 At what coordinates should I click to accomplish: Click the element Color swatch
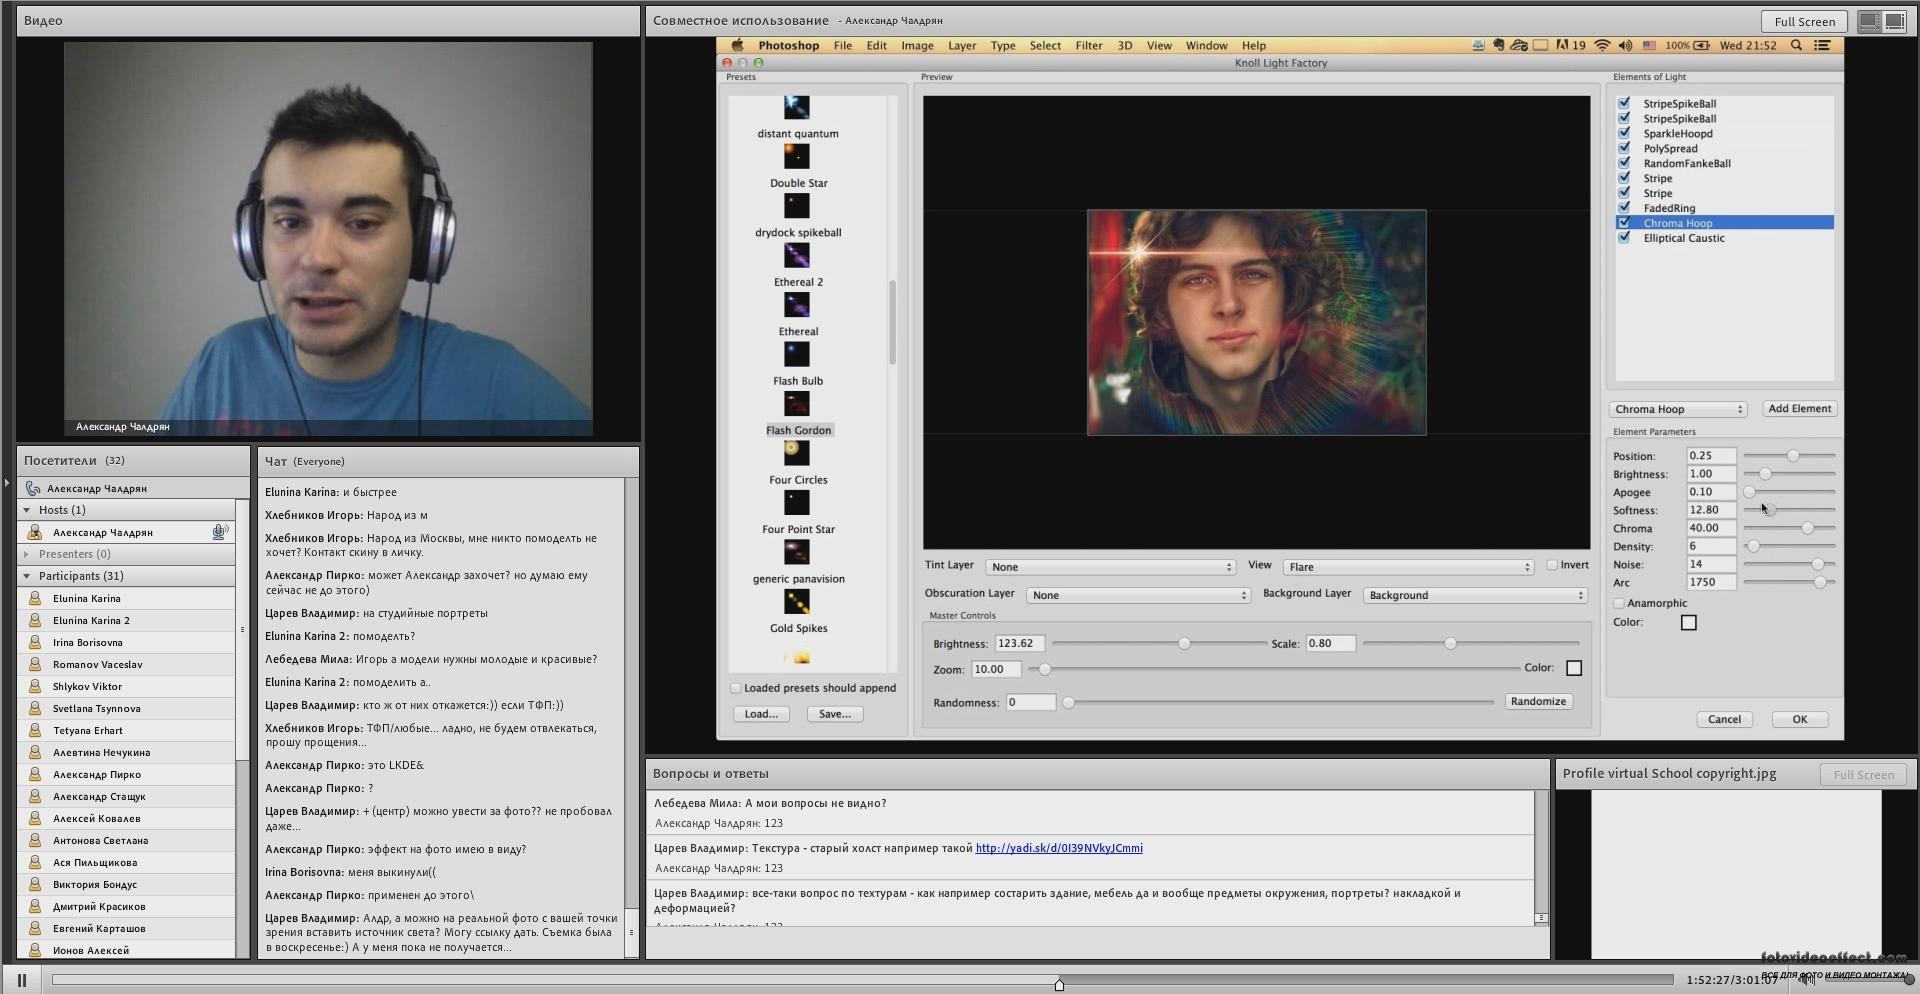pyautogui.click(x=1689, y=622)
